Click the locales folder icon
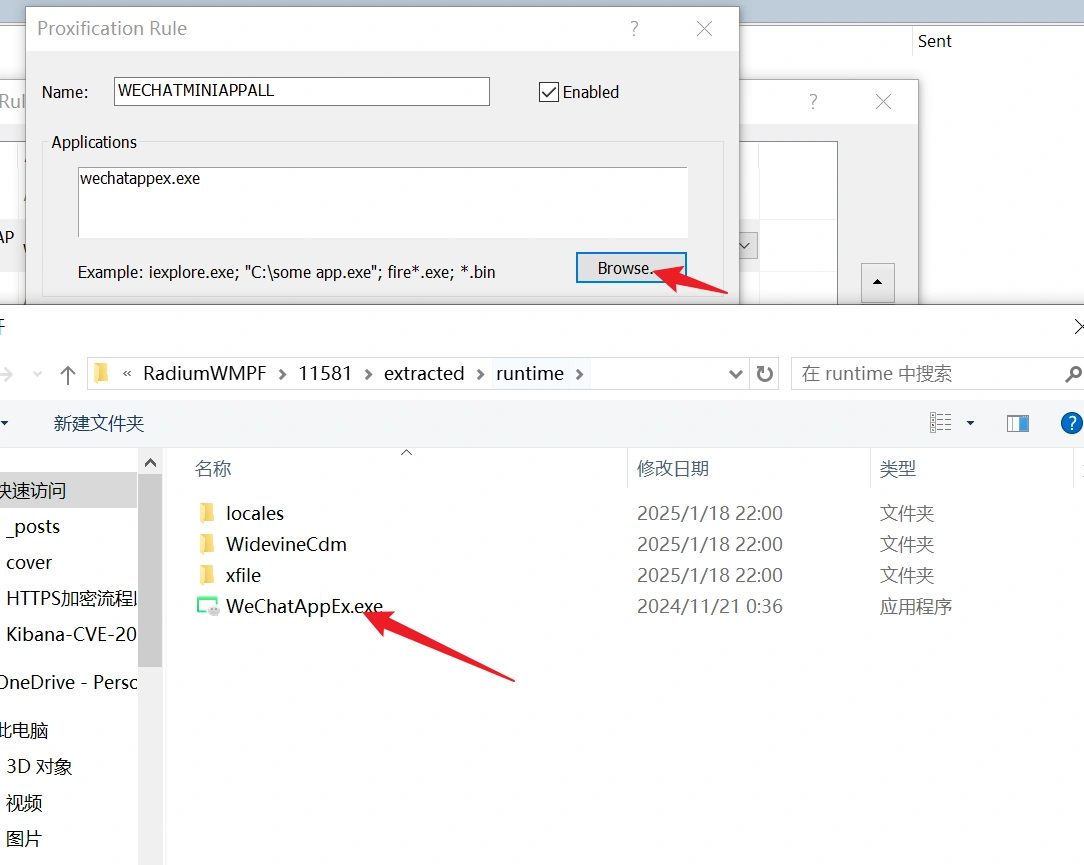Screen dimensions: 1084x865 click(x=207, y=513)
